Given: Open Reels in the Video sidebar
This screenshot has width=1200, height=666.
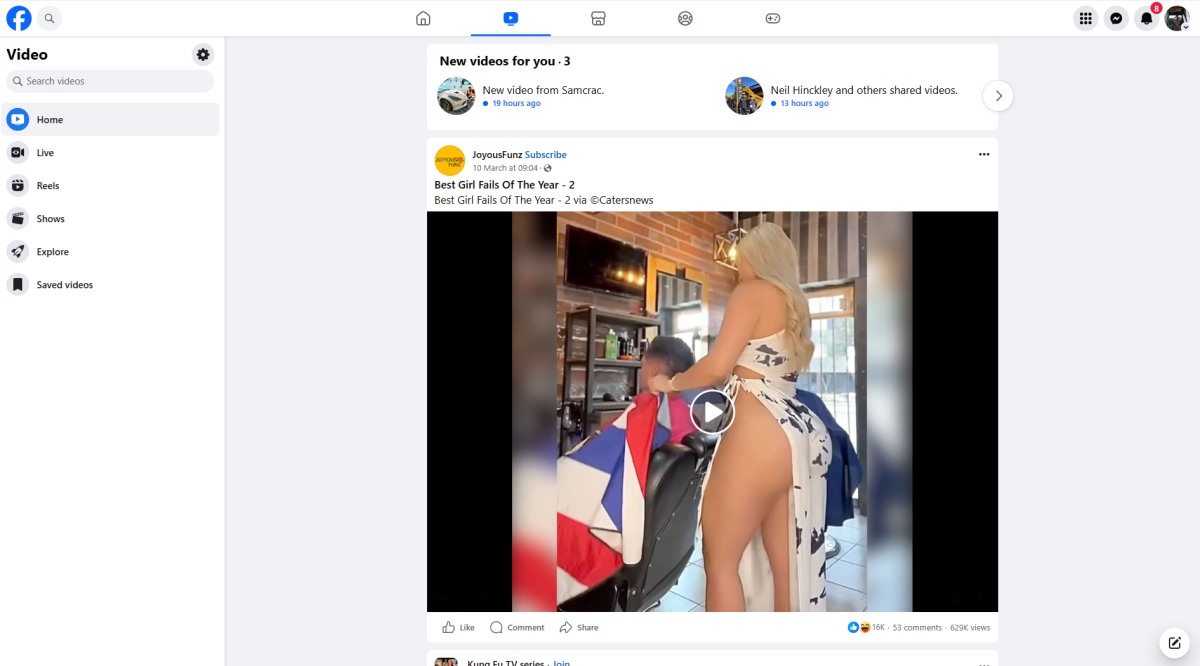Looking at the screenshot, I should [110, 186].
